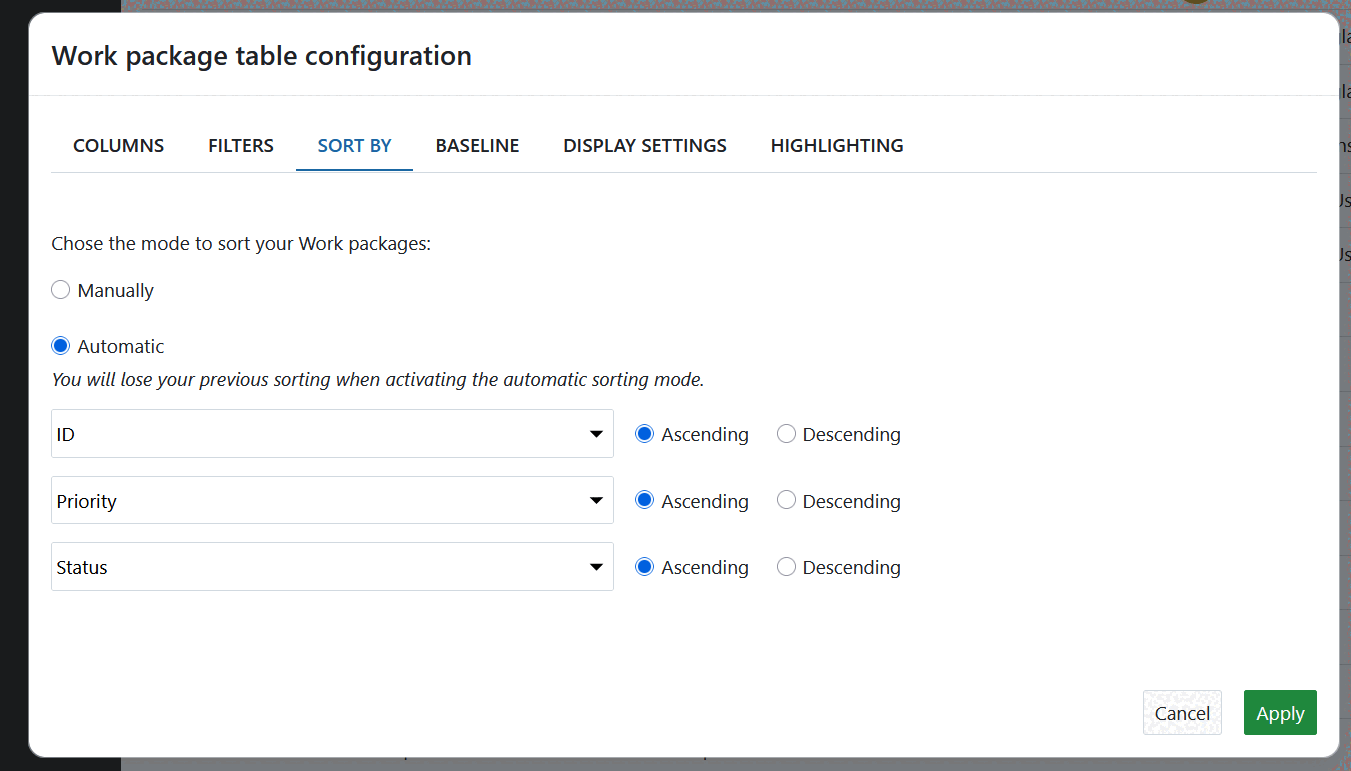
Task: Select Automatic sorting mode
Action: [x=60, y=345]
